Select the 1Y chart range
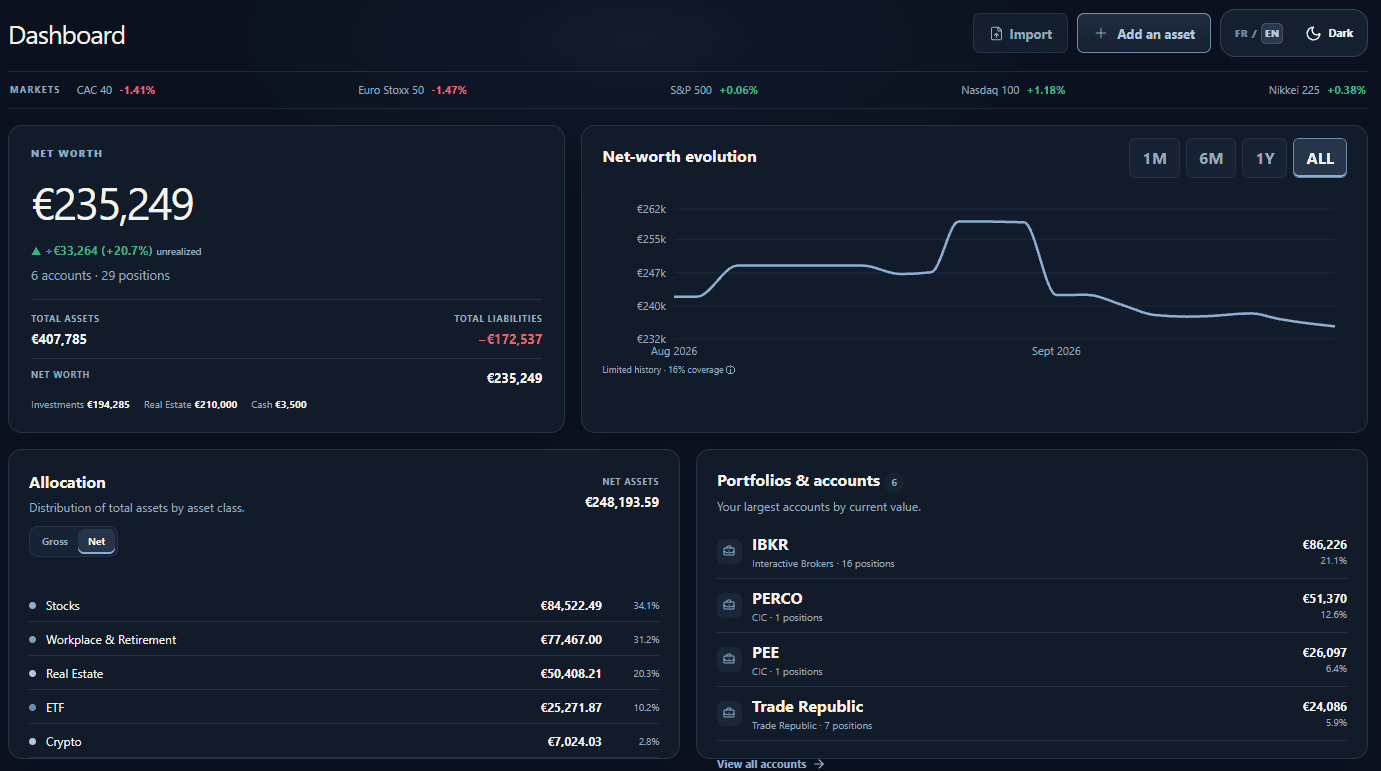The image size is (1381, 771). pos(1265,159)
